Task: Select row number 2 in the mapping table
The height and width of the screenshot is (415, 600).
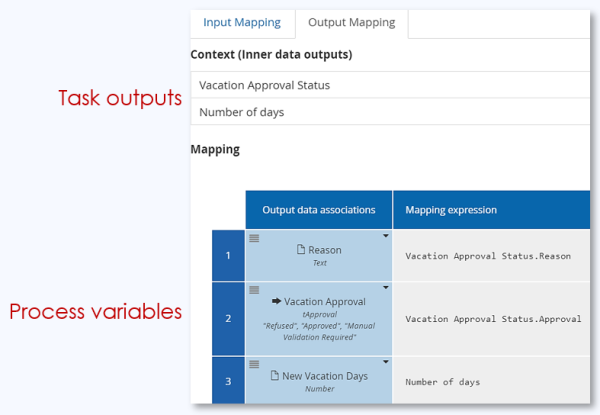Action: pyautogui.click(x=228, y=318)
